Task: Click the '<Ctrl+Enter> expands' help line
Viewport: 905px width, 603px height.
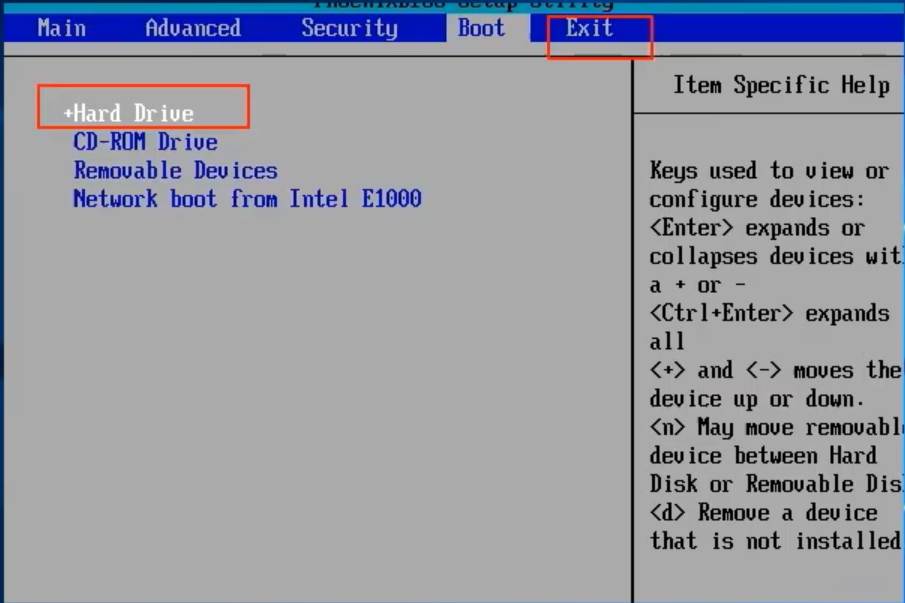Action: pos(768,313)
